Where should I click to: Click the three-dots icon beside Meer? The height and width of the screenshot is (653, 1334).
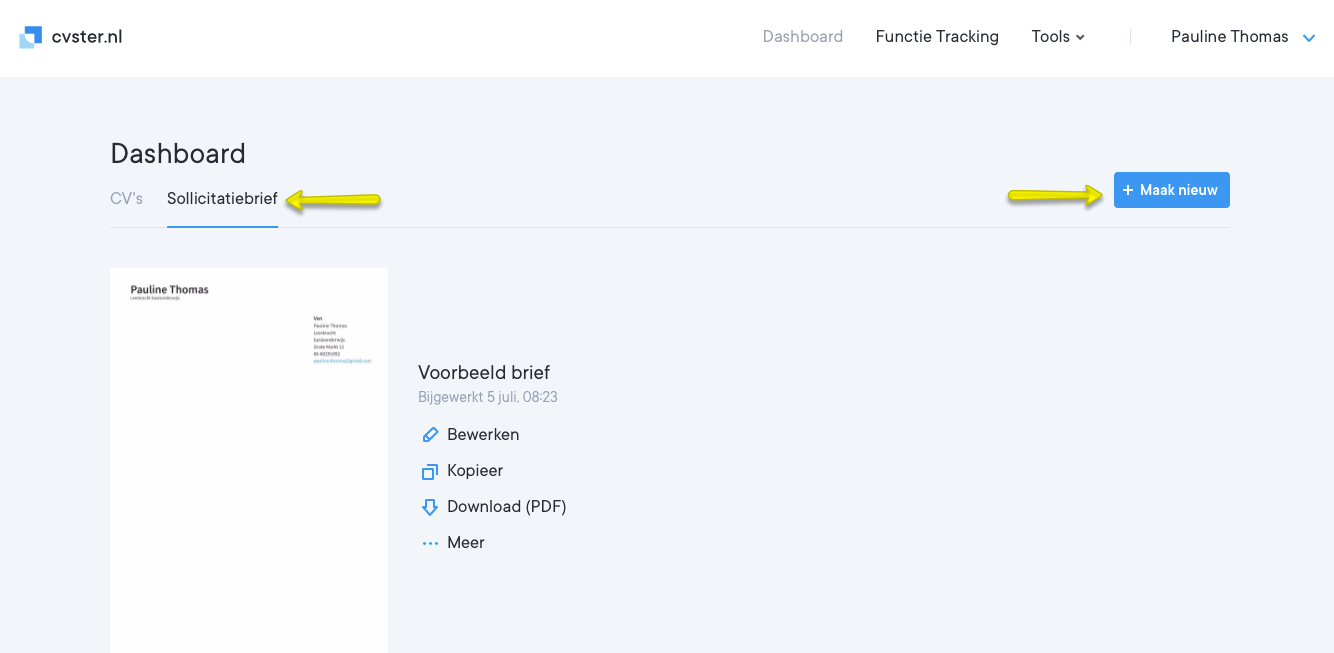pos(430,543)
